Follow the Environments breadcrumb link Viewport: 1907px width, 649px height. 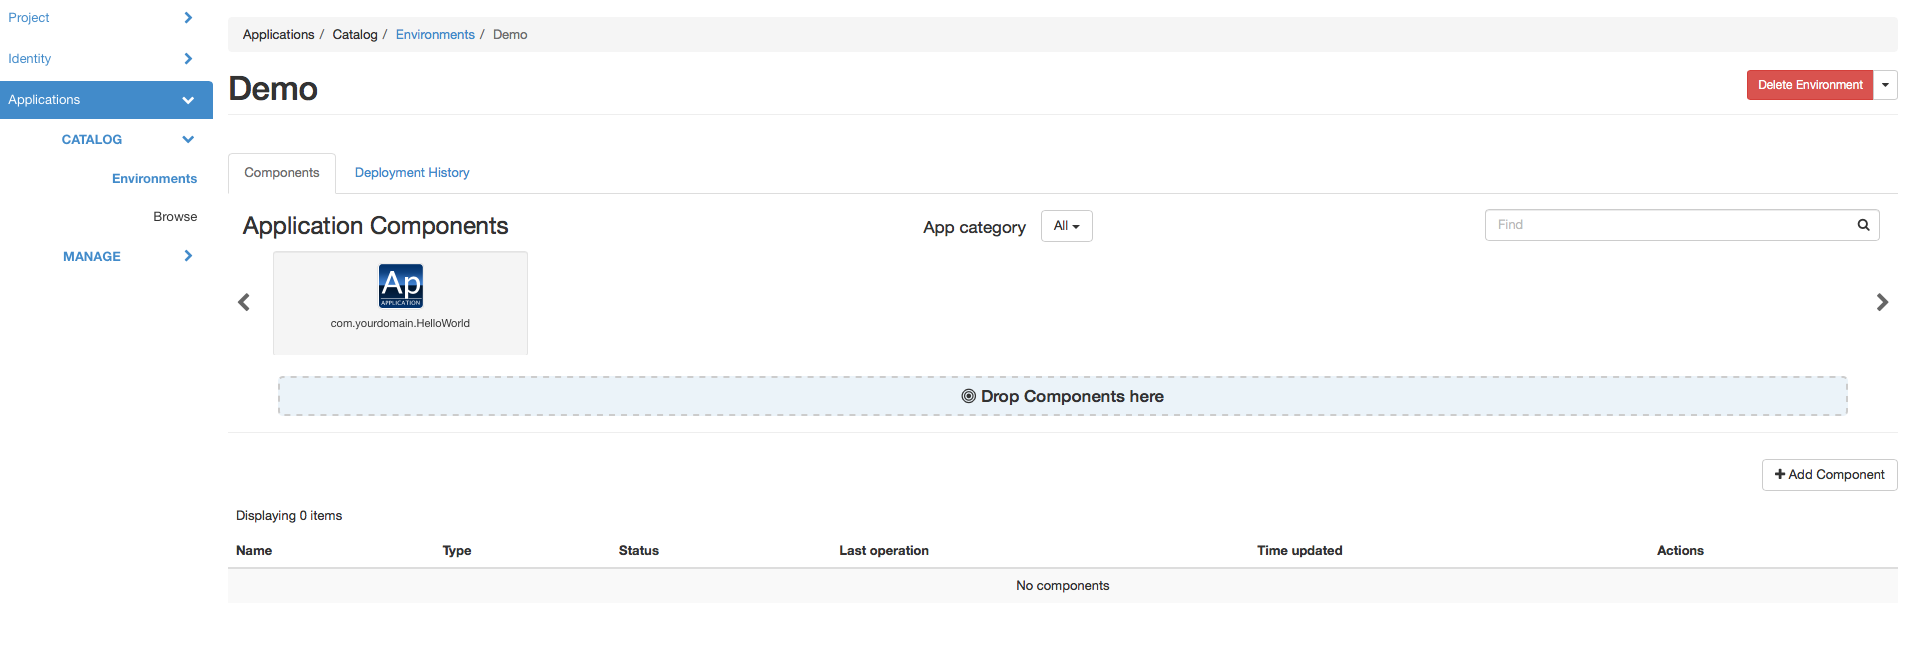pyautogui.click(x=435, y=35)
